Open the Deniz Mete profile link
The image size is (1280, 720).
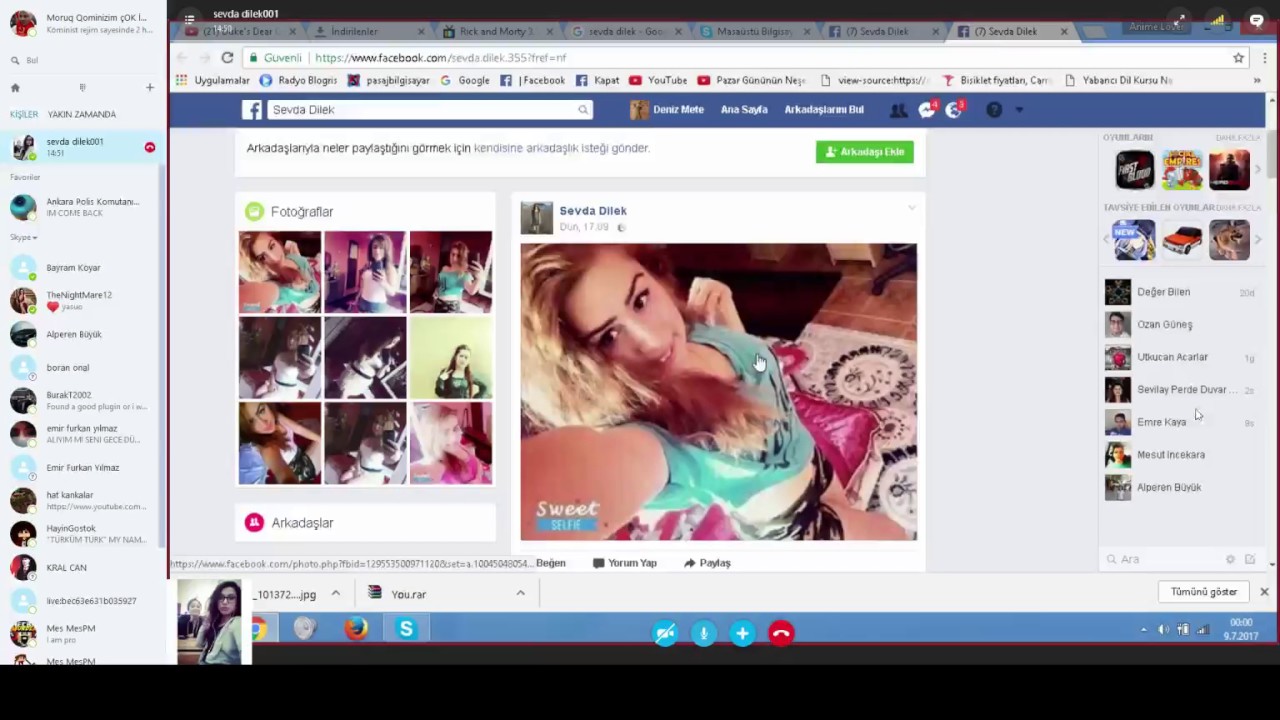point(667,110)
